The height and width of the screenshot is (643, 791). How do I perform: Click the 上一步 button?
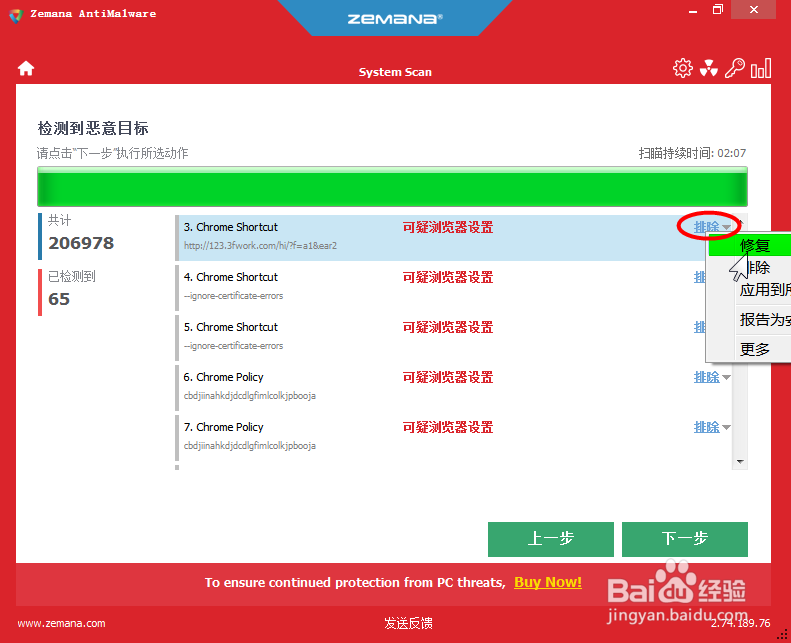[551, 539]
